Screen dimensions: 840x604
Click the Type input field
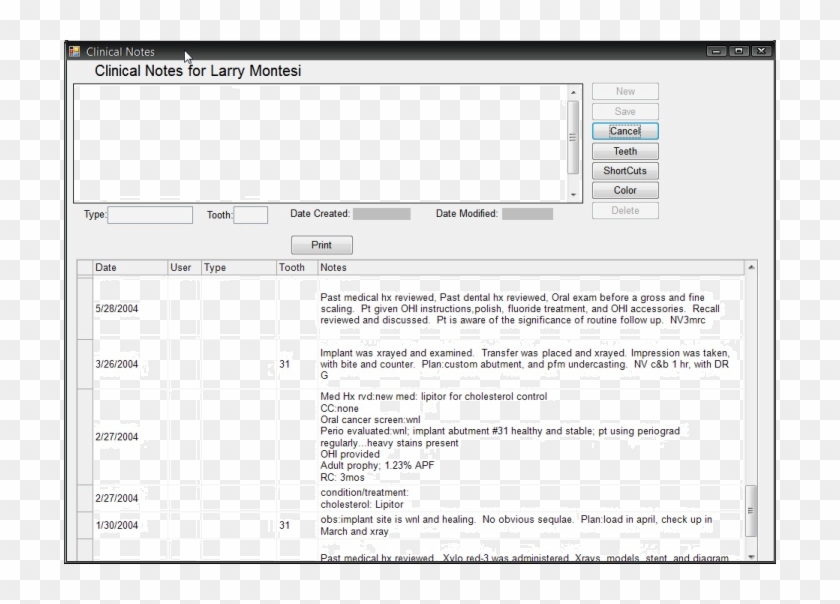[x=150, y=214]
